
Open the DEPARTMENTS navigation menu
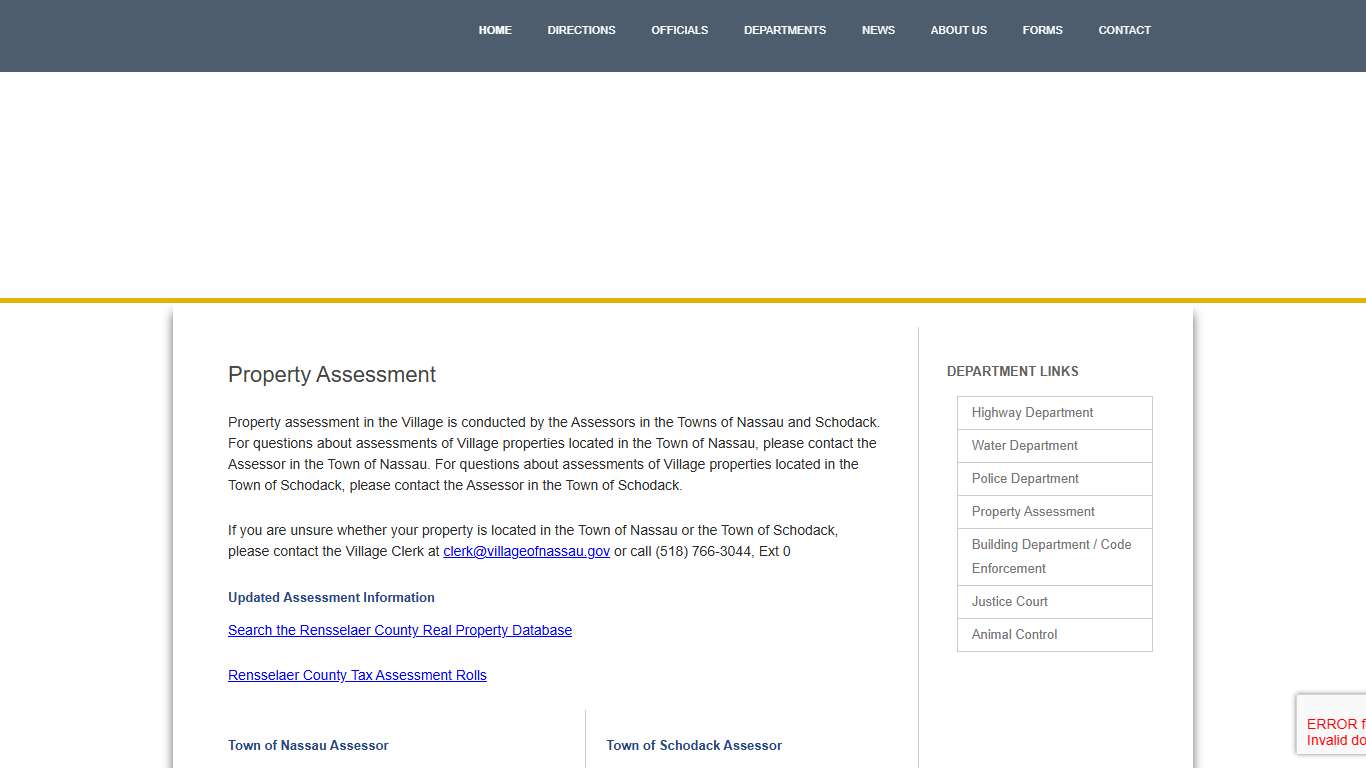point(785,30)
